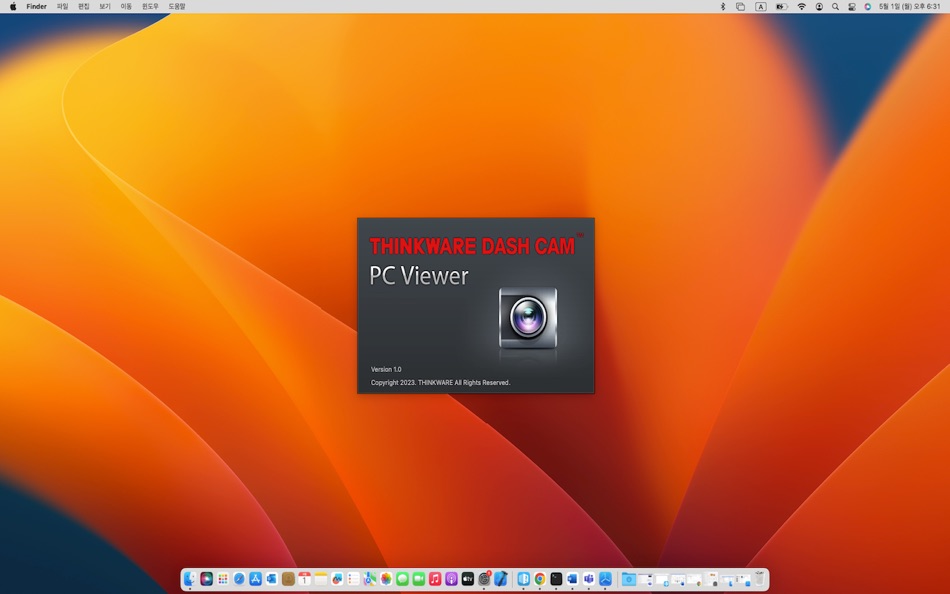Open App Store from the Dock
950x594 pixels.
tap(256, 579)
